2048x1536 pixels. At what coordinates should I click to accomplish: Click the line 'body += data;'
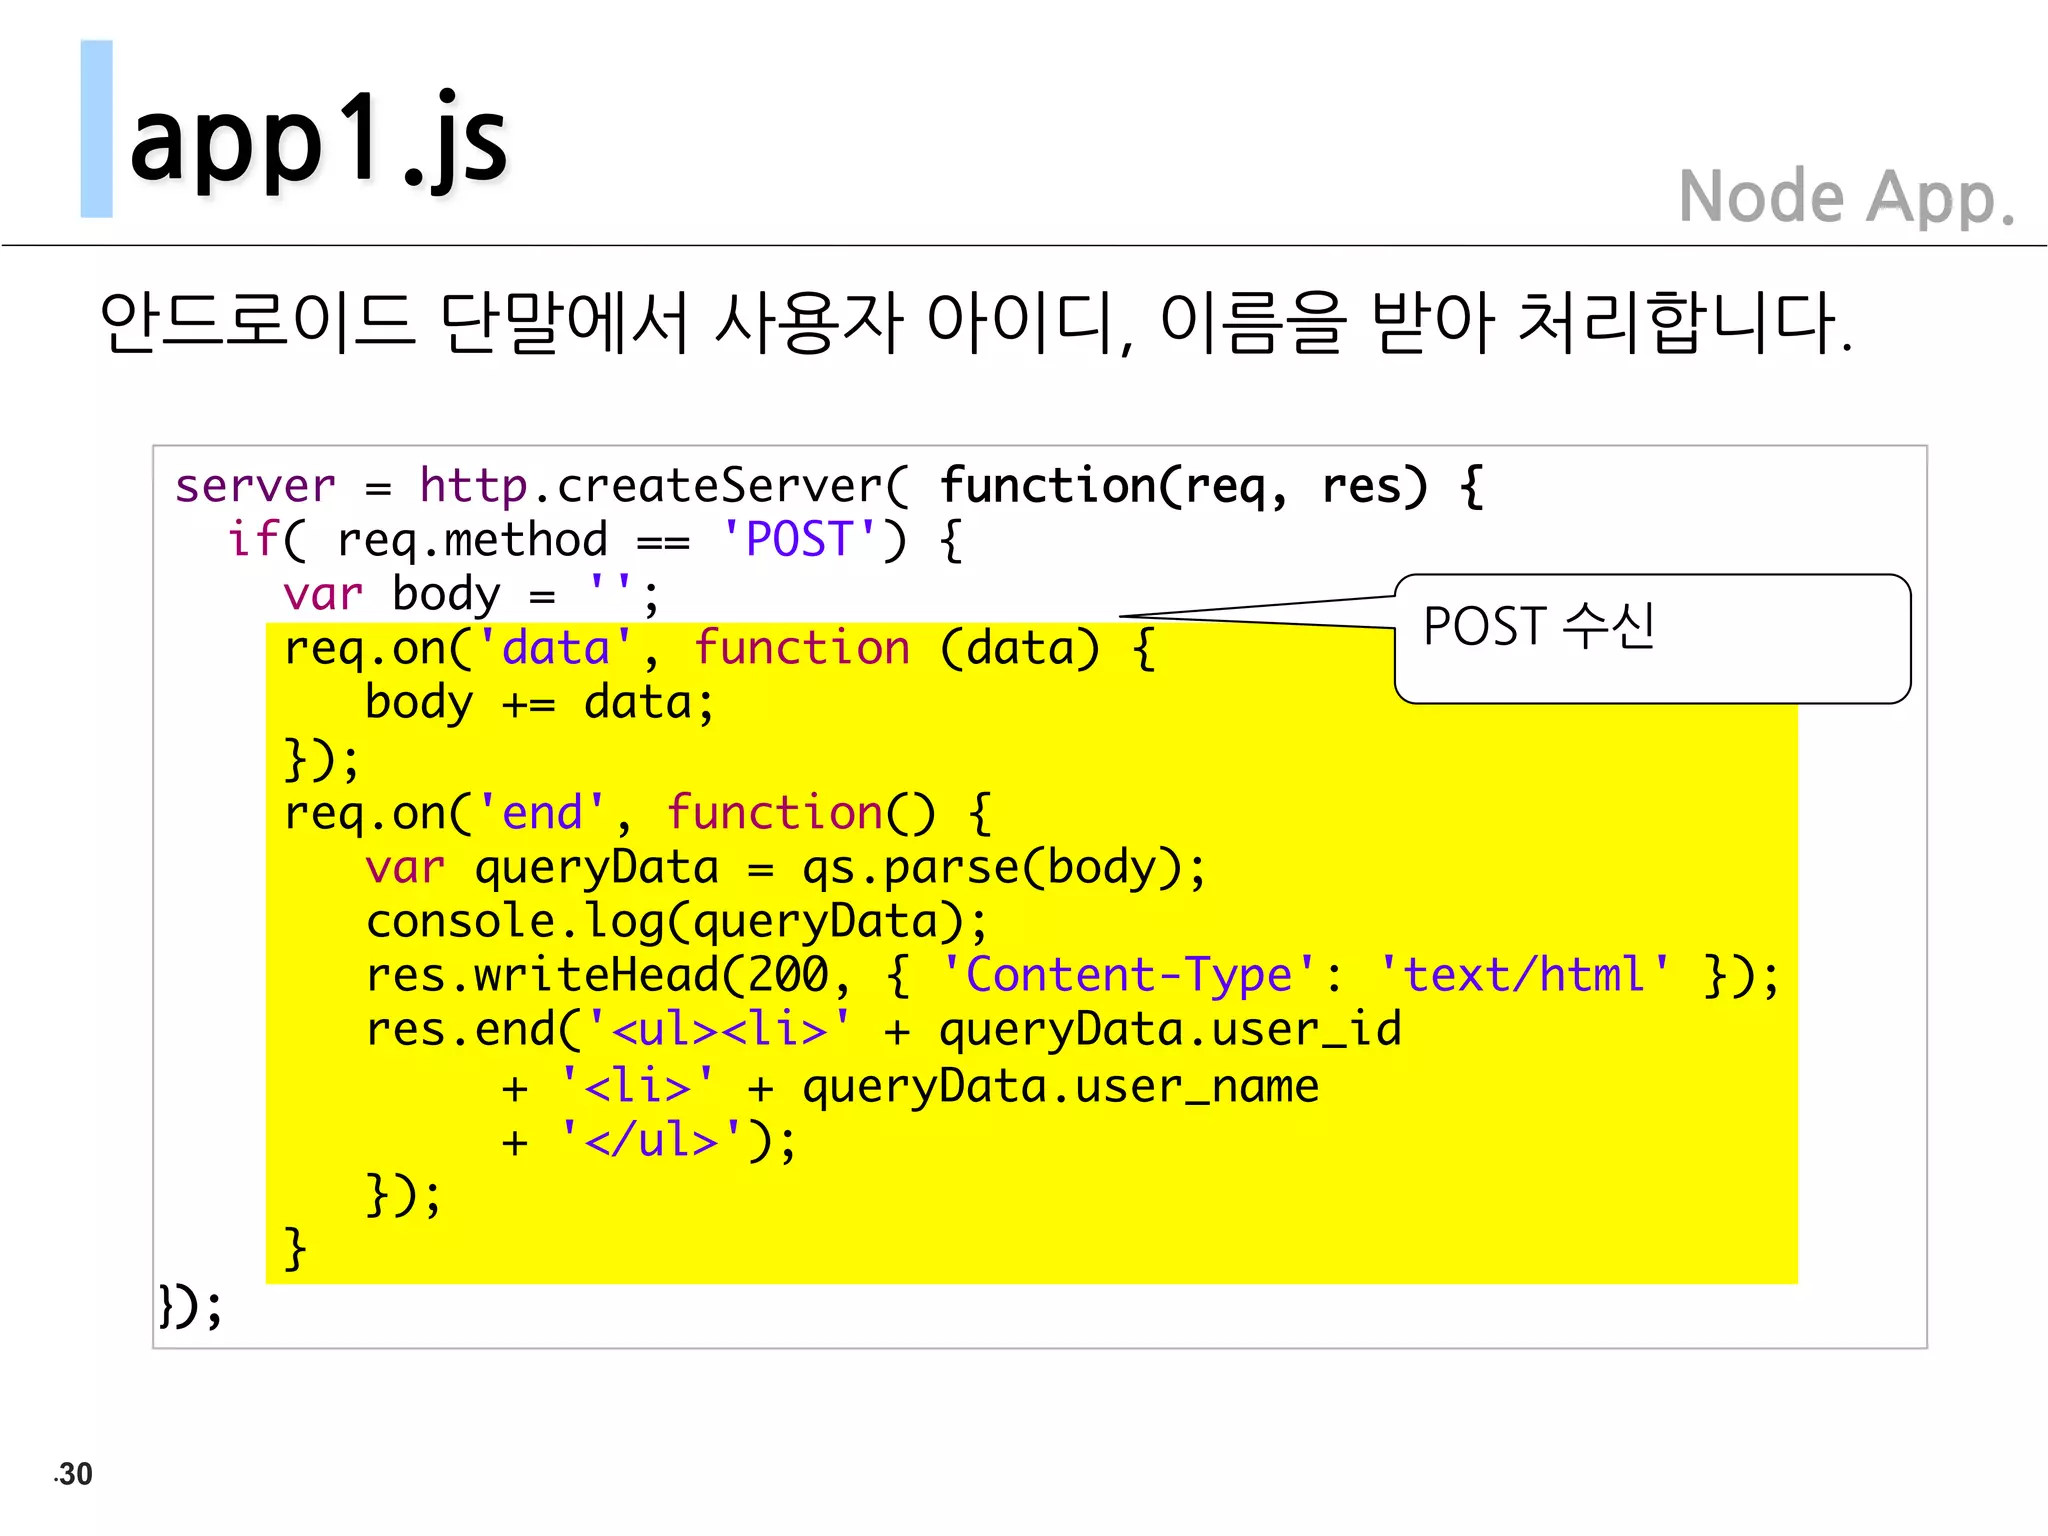[x=540, y=702]
